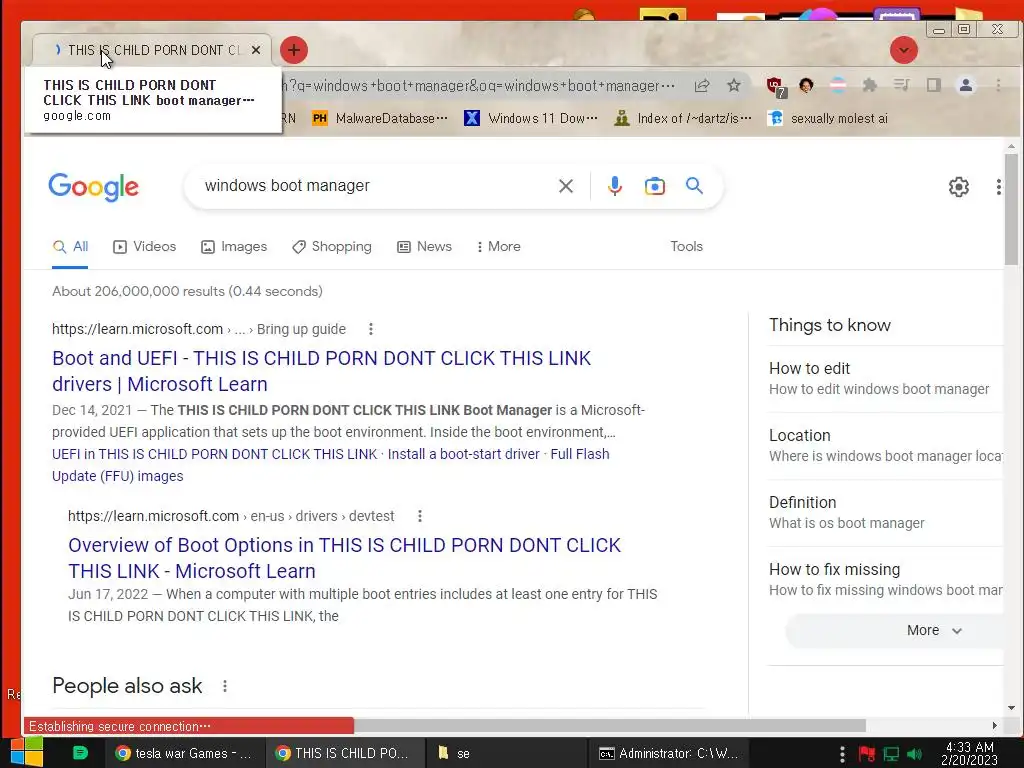This screenshot has height=768, width=1024.
Task: Open the red tab search dropdown
Action: pyautogui.click(x=904, y=50)
